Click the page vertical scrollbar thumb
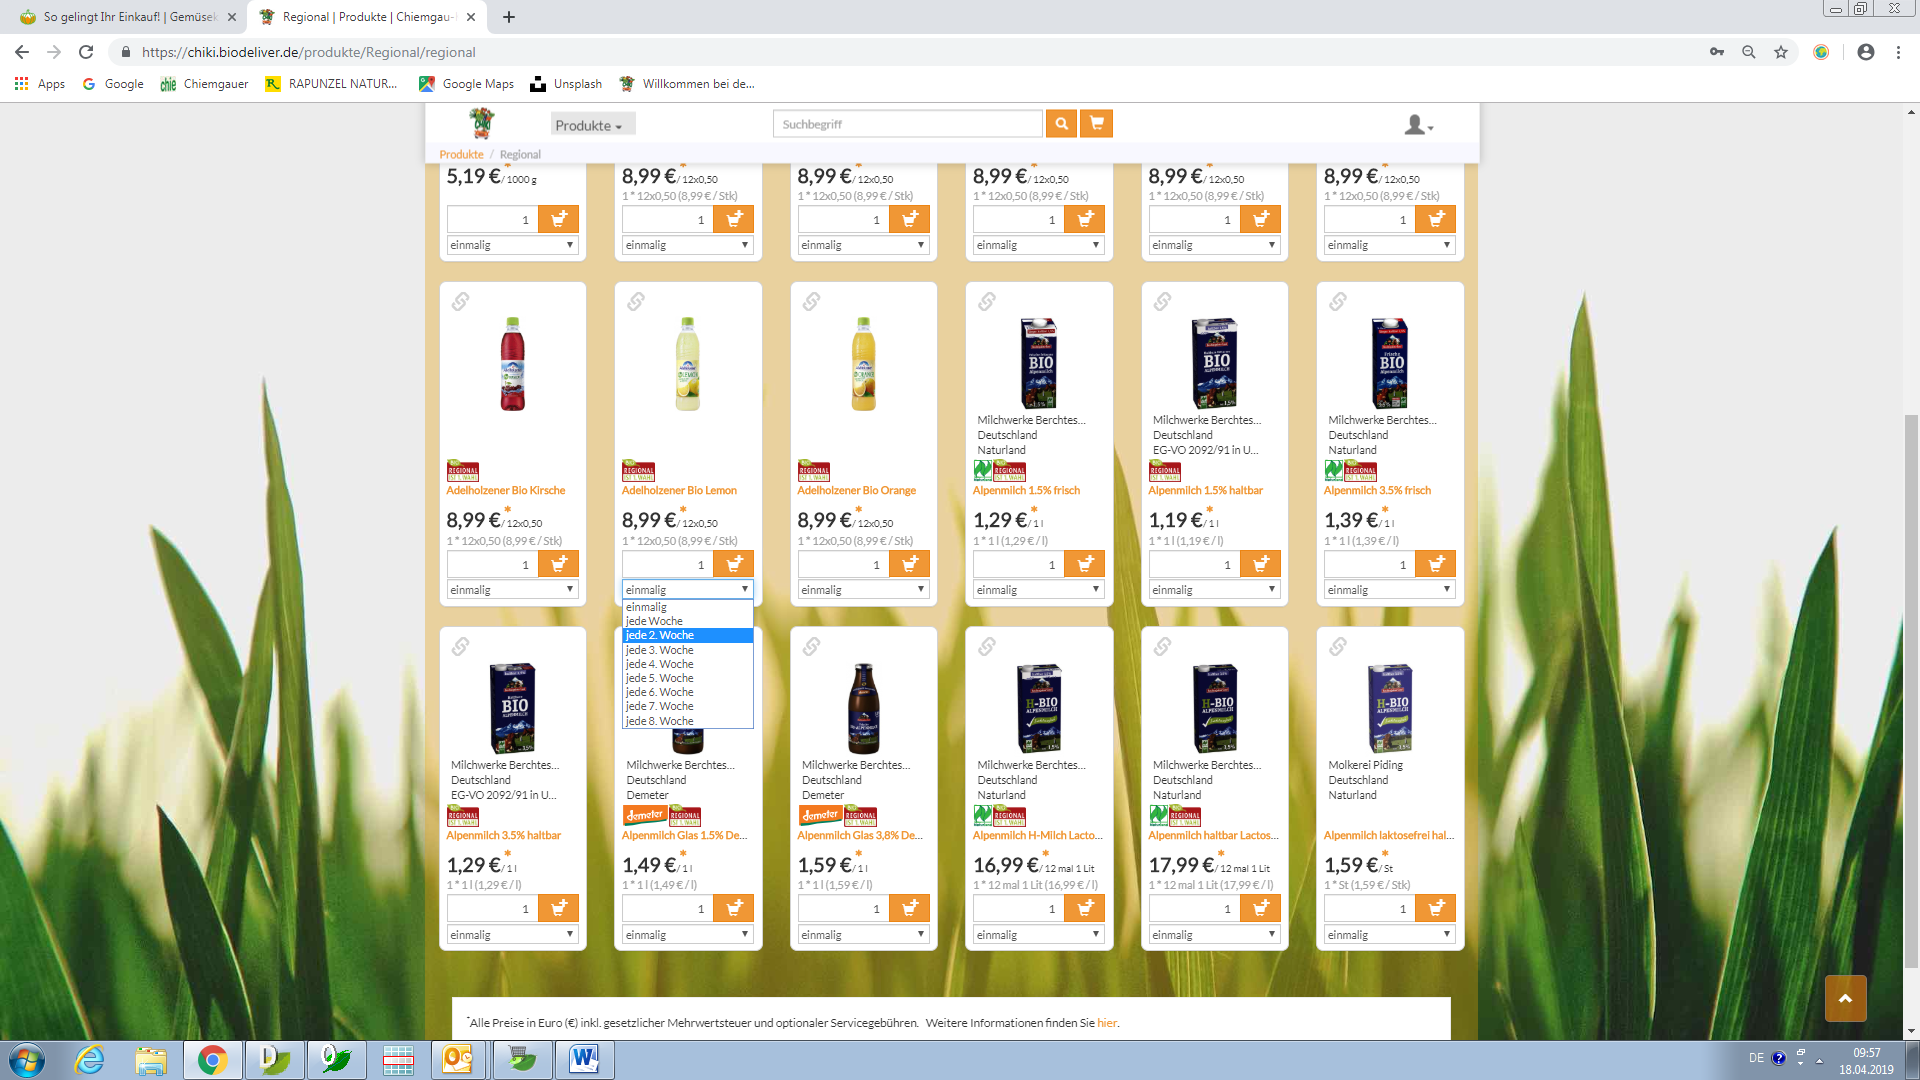The height and width of the screenshot is (1080, 1920). (1911, 690)
